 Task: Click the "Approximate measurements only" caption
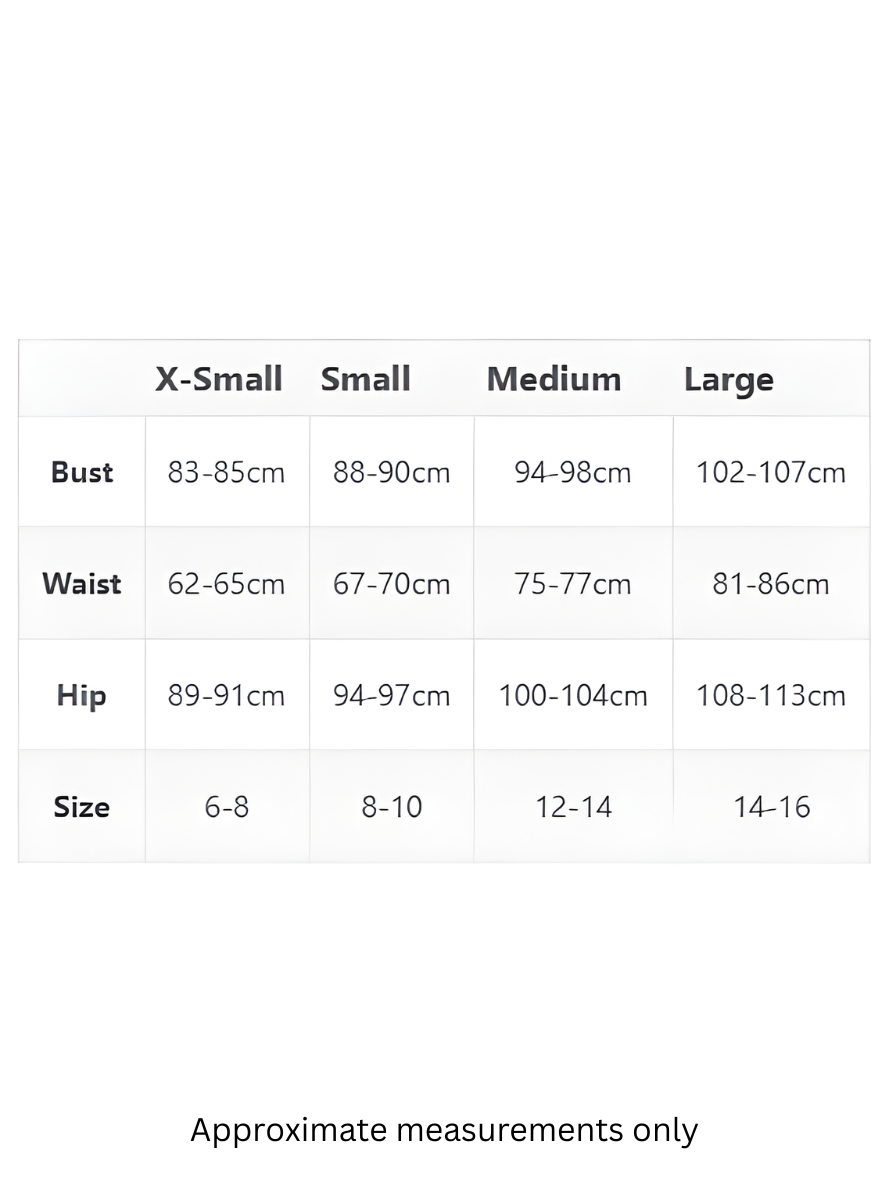click(444, 1130)
